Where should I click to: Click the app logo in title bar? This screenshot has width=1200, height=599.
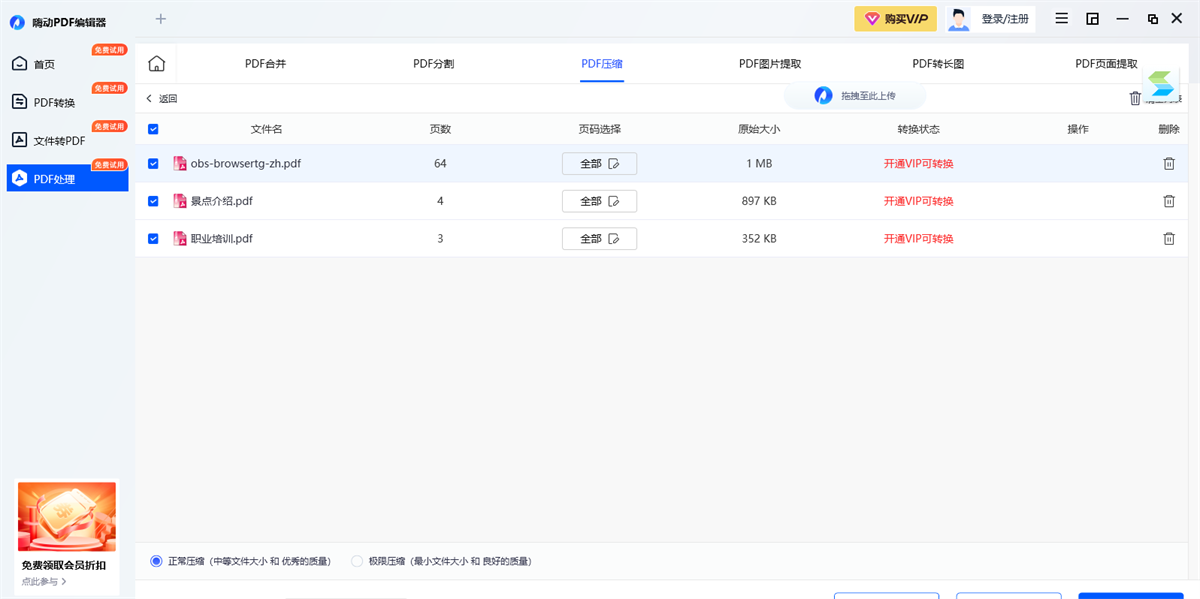(x=17, y=22)
